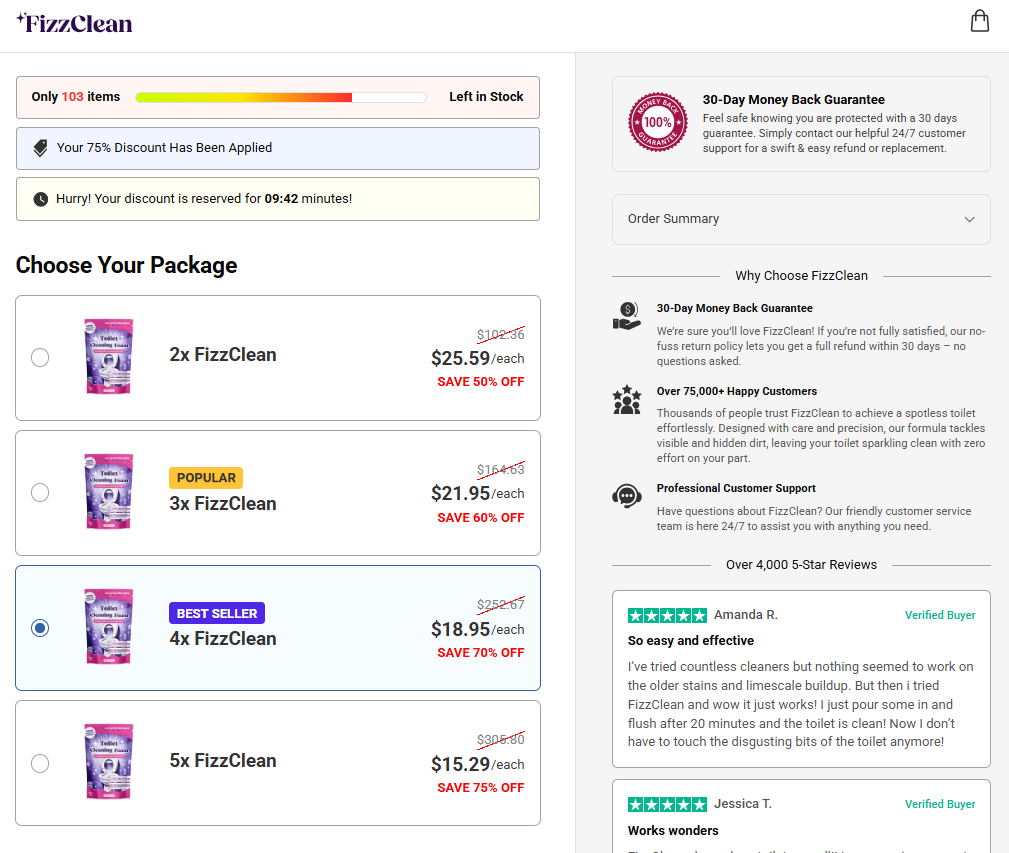Select the 4x FizzClean radio button
The image size is (1009, 853).
[x=40, y=628]
